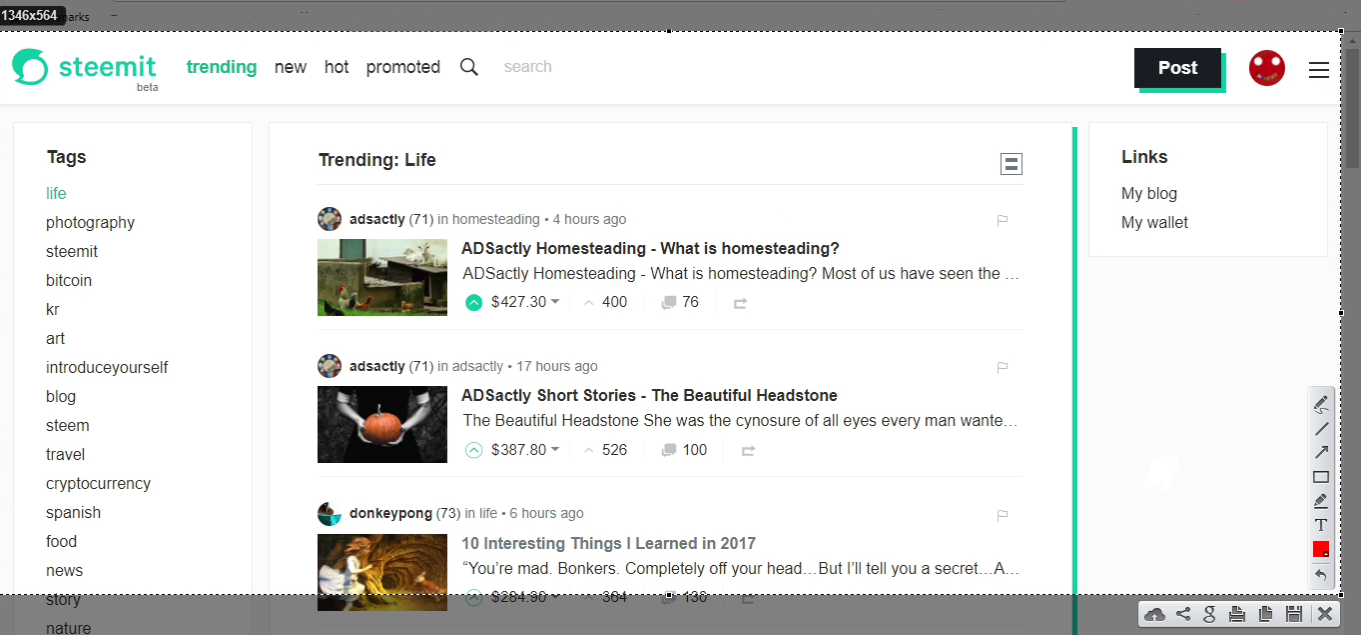Select the kr tag

pos(53,309)
